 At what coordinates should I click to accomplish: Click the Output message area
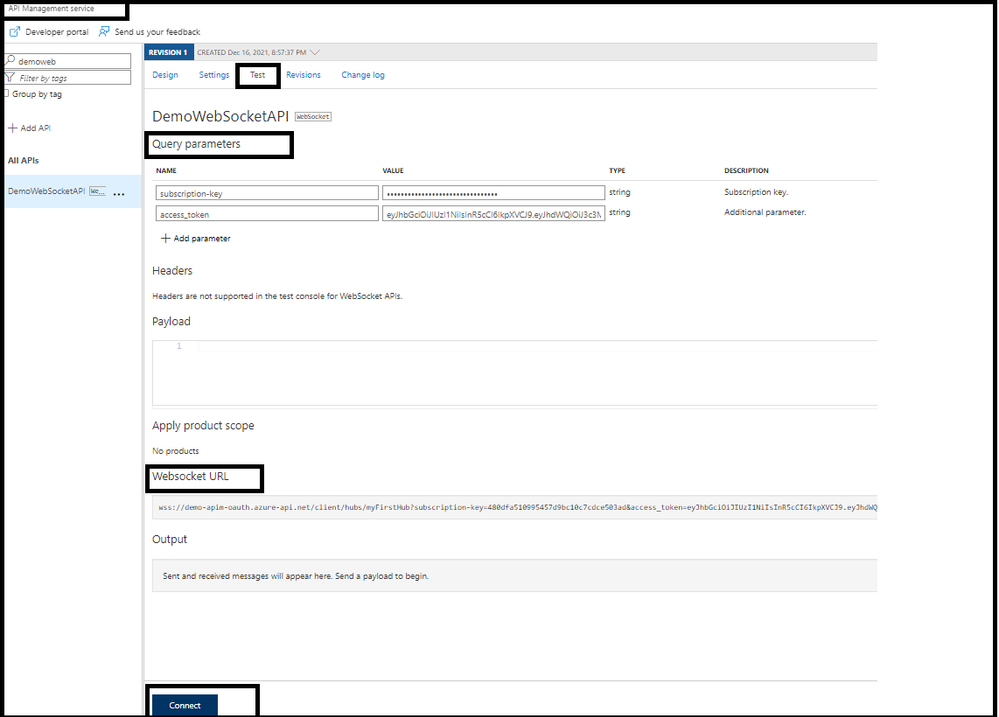pos(515,576)
